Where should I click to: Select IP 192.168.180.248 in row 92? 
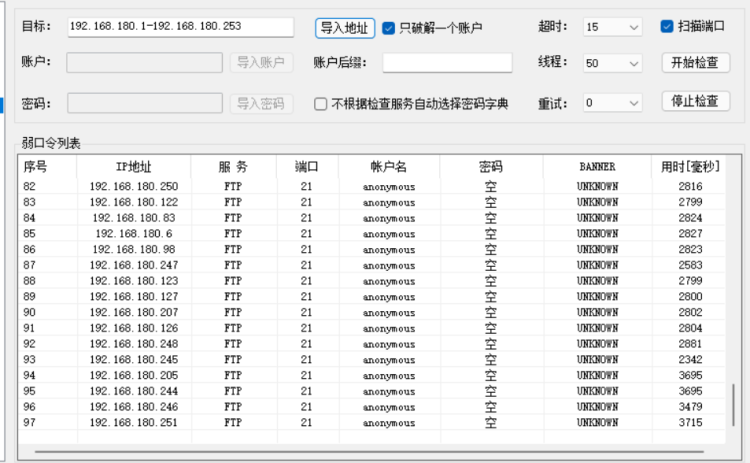click(134, 344)
